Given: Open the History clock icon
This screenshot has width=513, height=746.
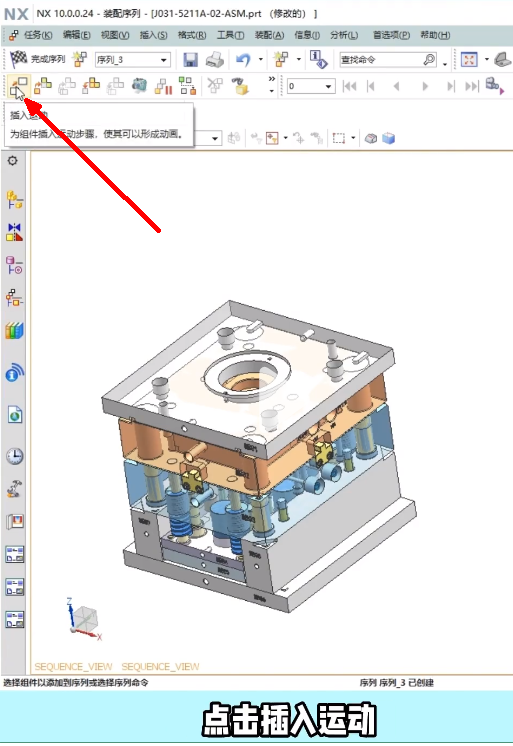Looking at the screenshot, I should coord(14,456).
